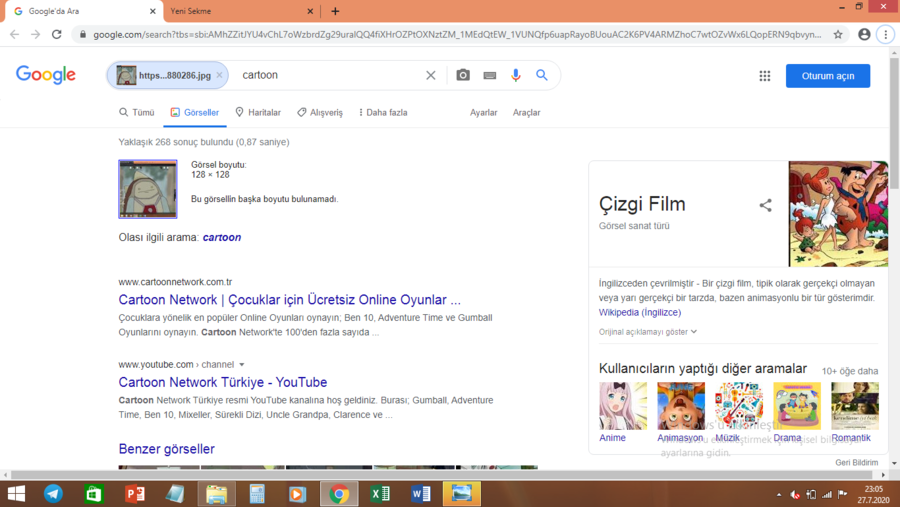This screenshot has height=507, width=900.
Task: Select the Tümü search tab
Action: click(x=137, y=113)
